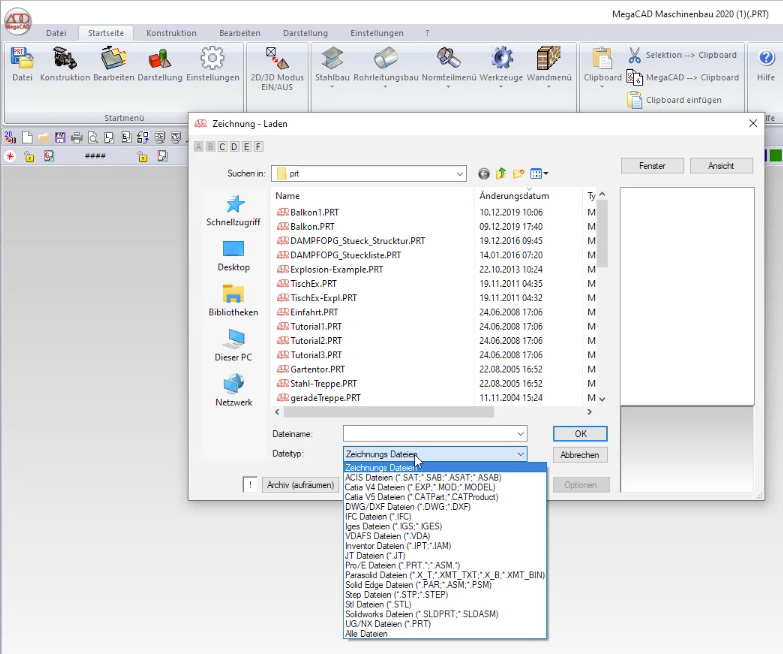Viewport: 783px width, 654px height.
Task: Go up one folder level icon
Action: pyautogui.click(x=501, y=173)
